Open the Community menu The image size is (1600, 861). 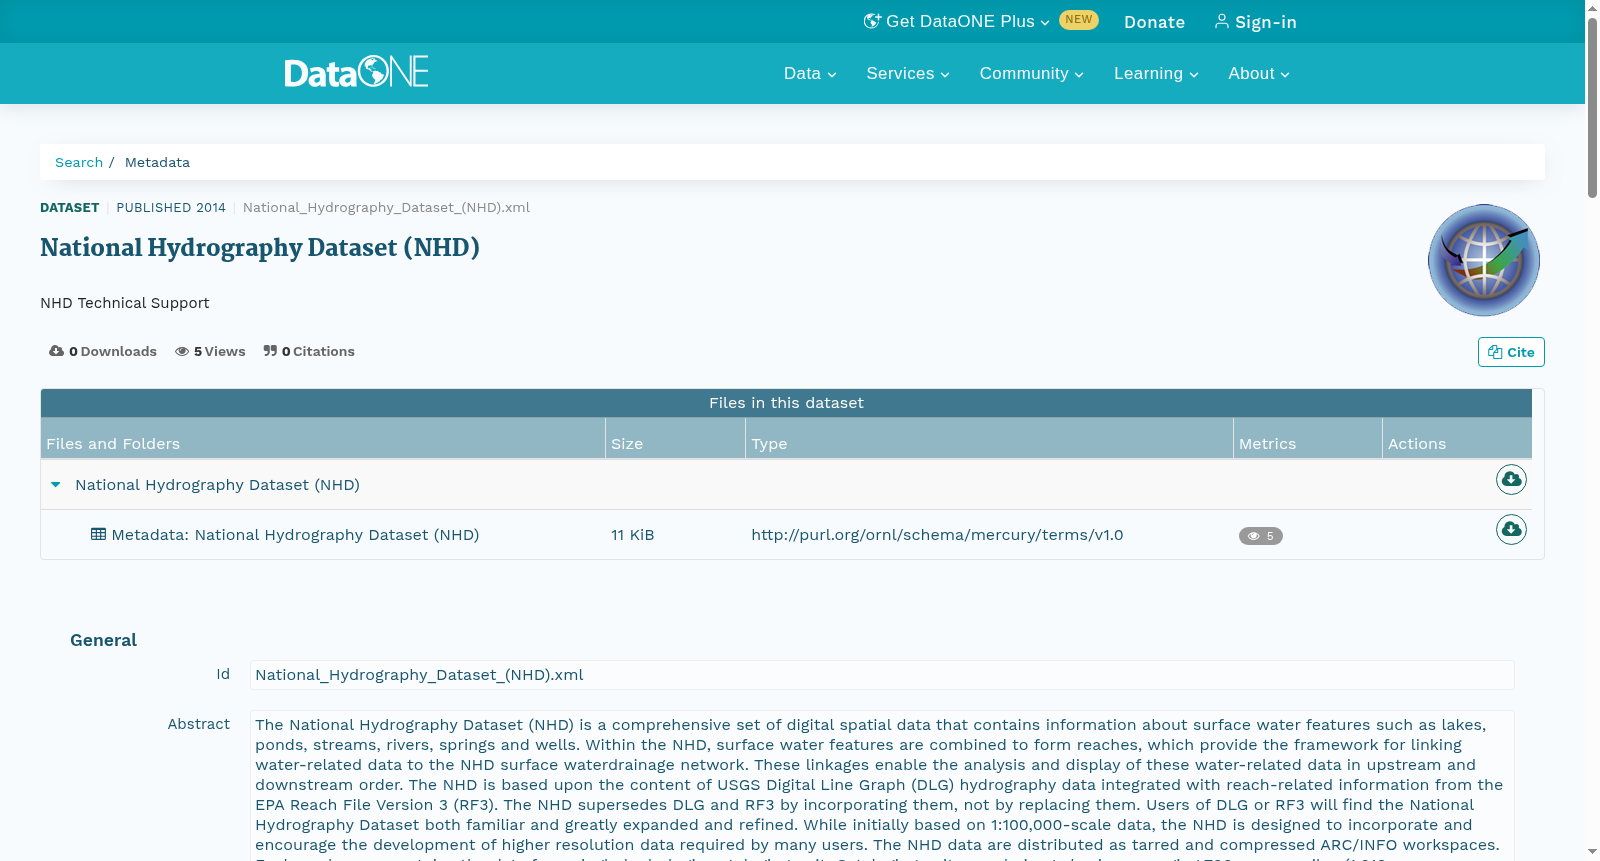[x=1031, y=74]
